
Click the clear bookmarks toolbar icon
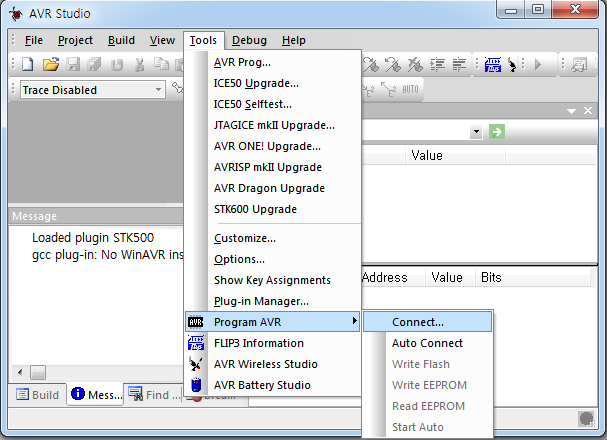pos(415,65)
